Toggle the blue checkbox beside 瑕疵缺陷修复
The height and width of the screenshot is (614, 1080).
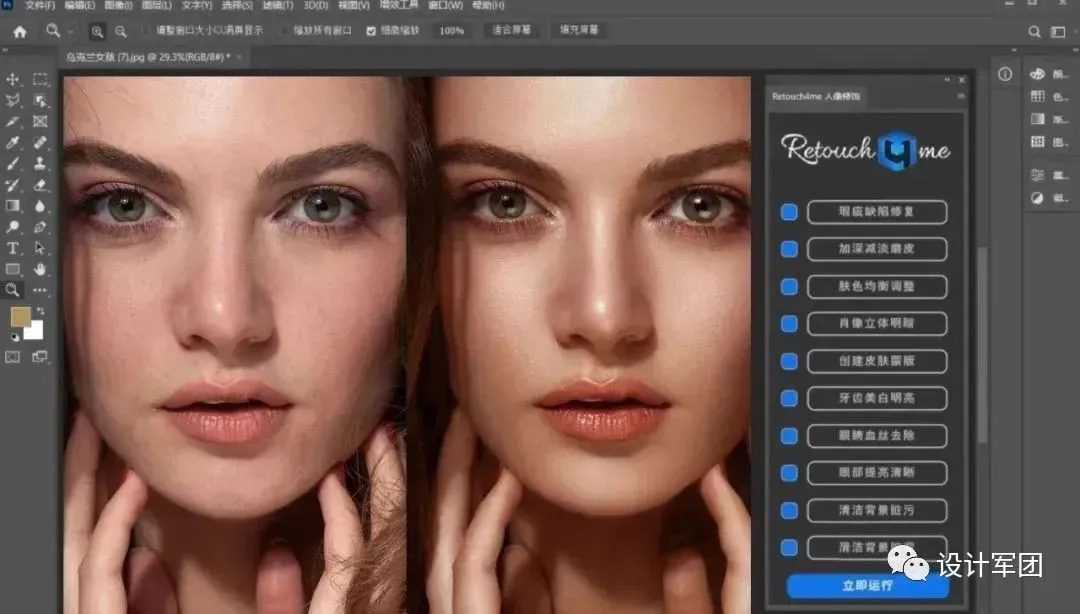[x=789, y=212]
